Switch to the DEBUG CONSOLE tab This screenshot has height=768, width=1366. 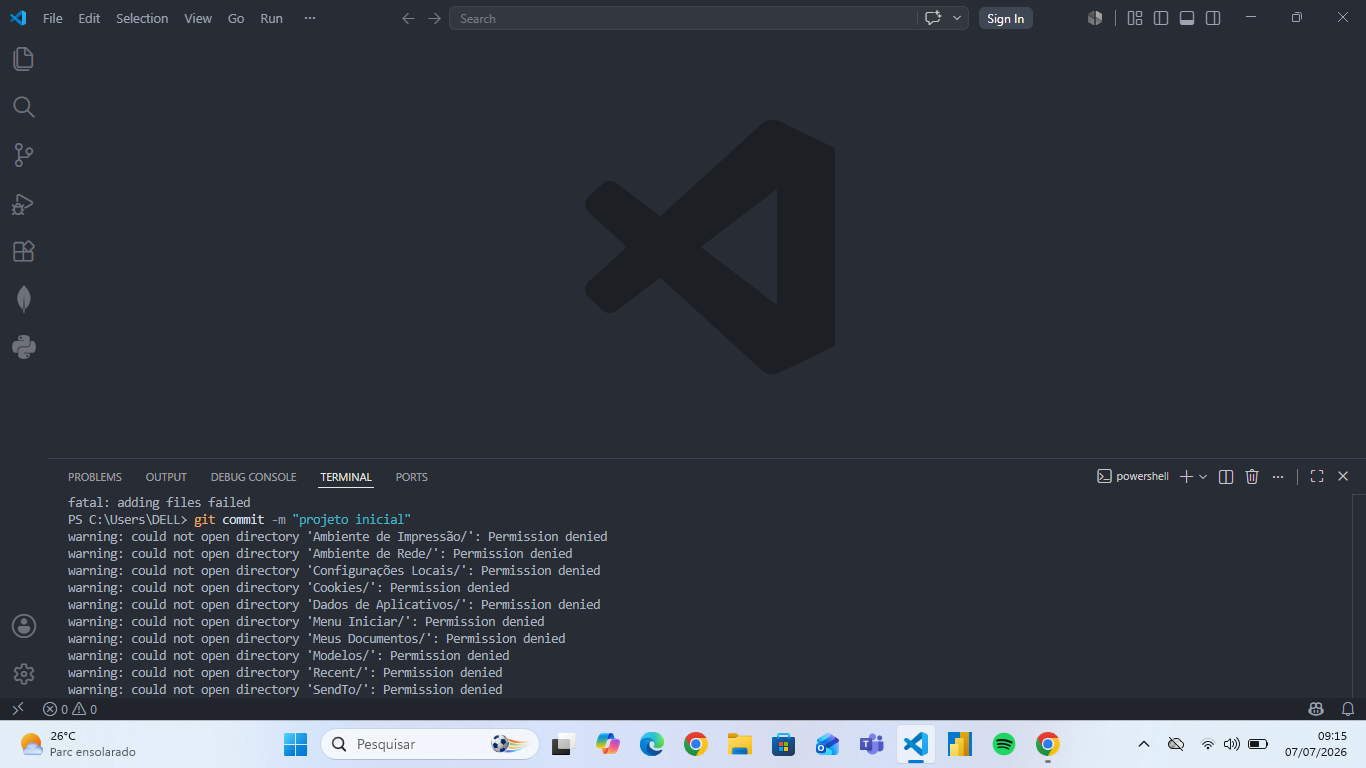click(253, 477)
